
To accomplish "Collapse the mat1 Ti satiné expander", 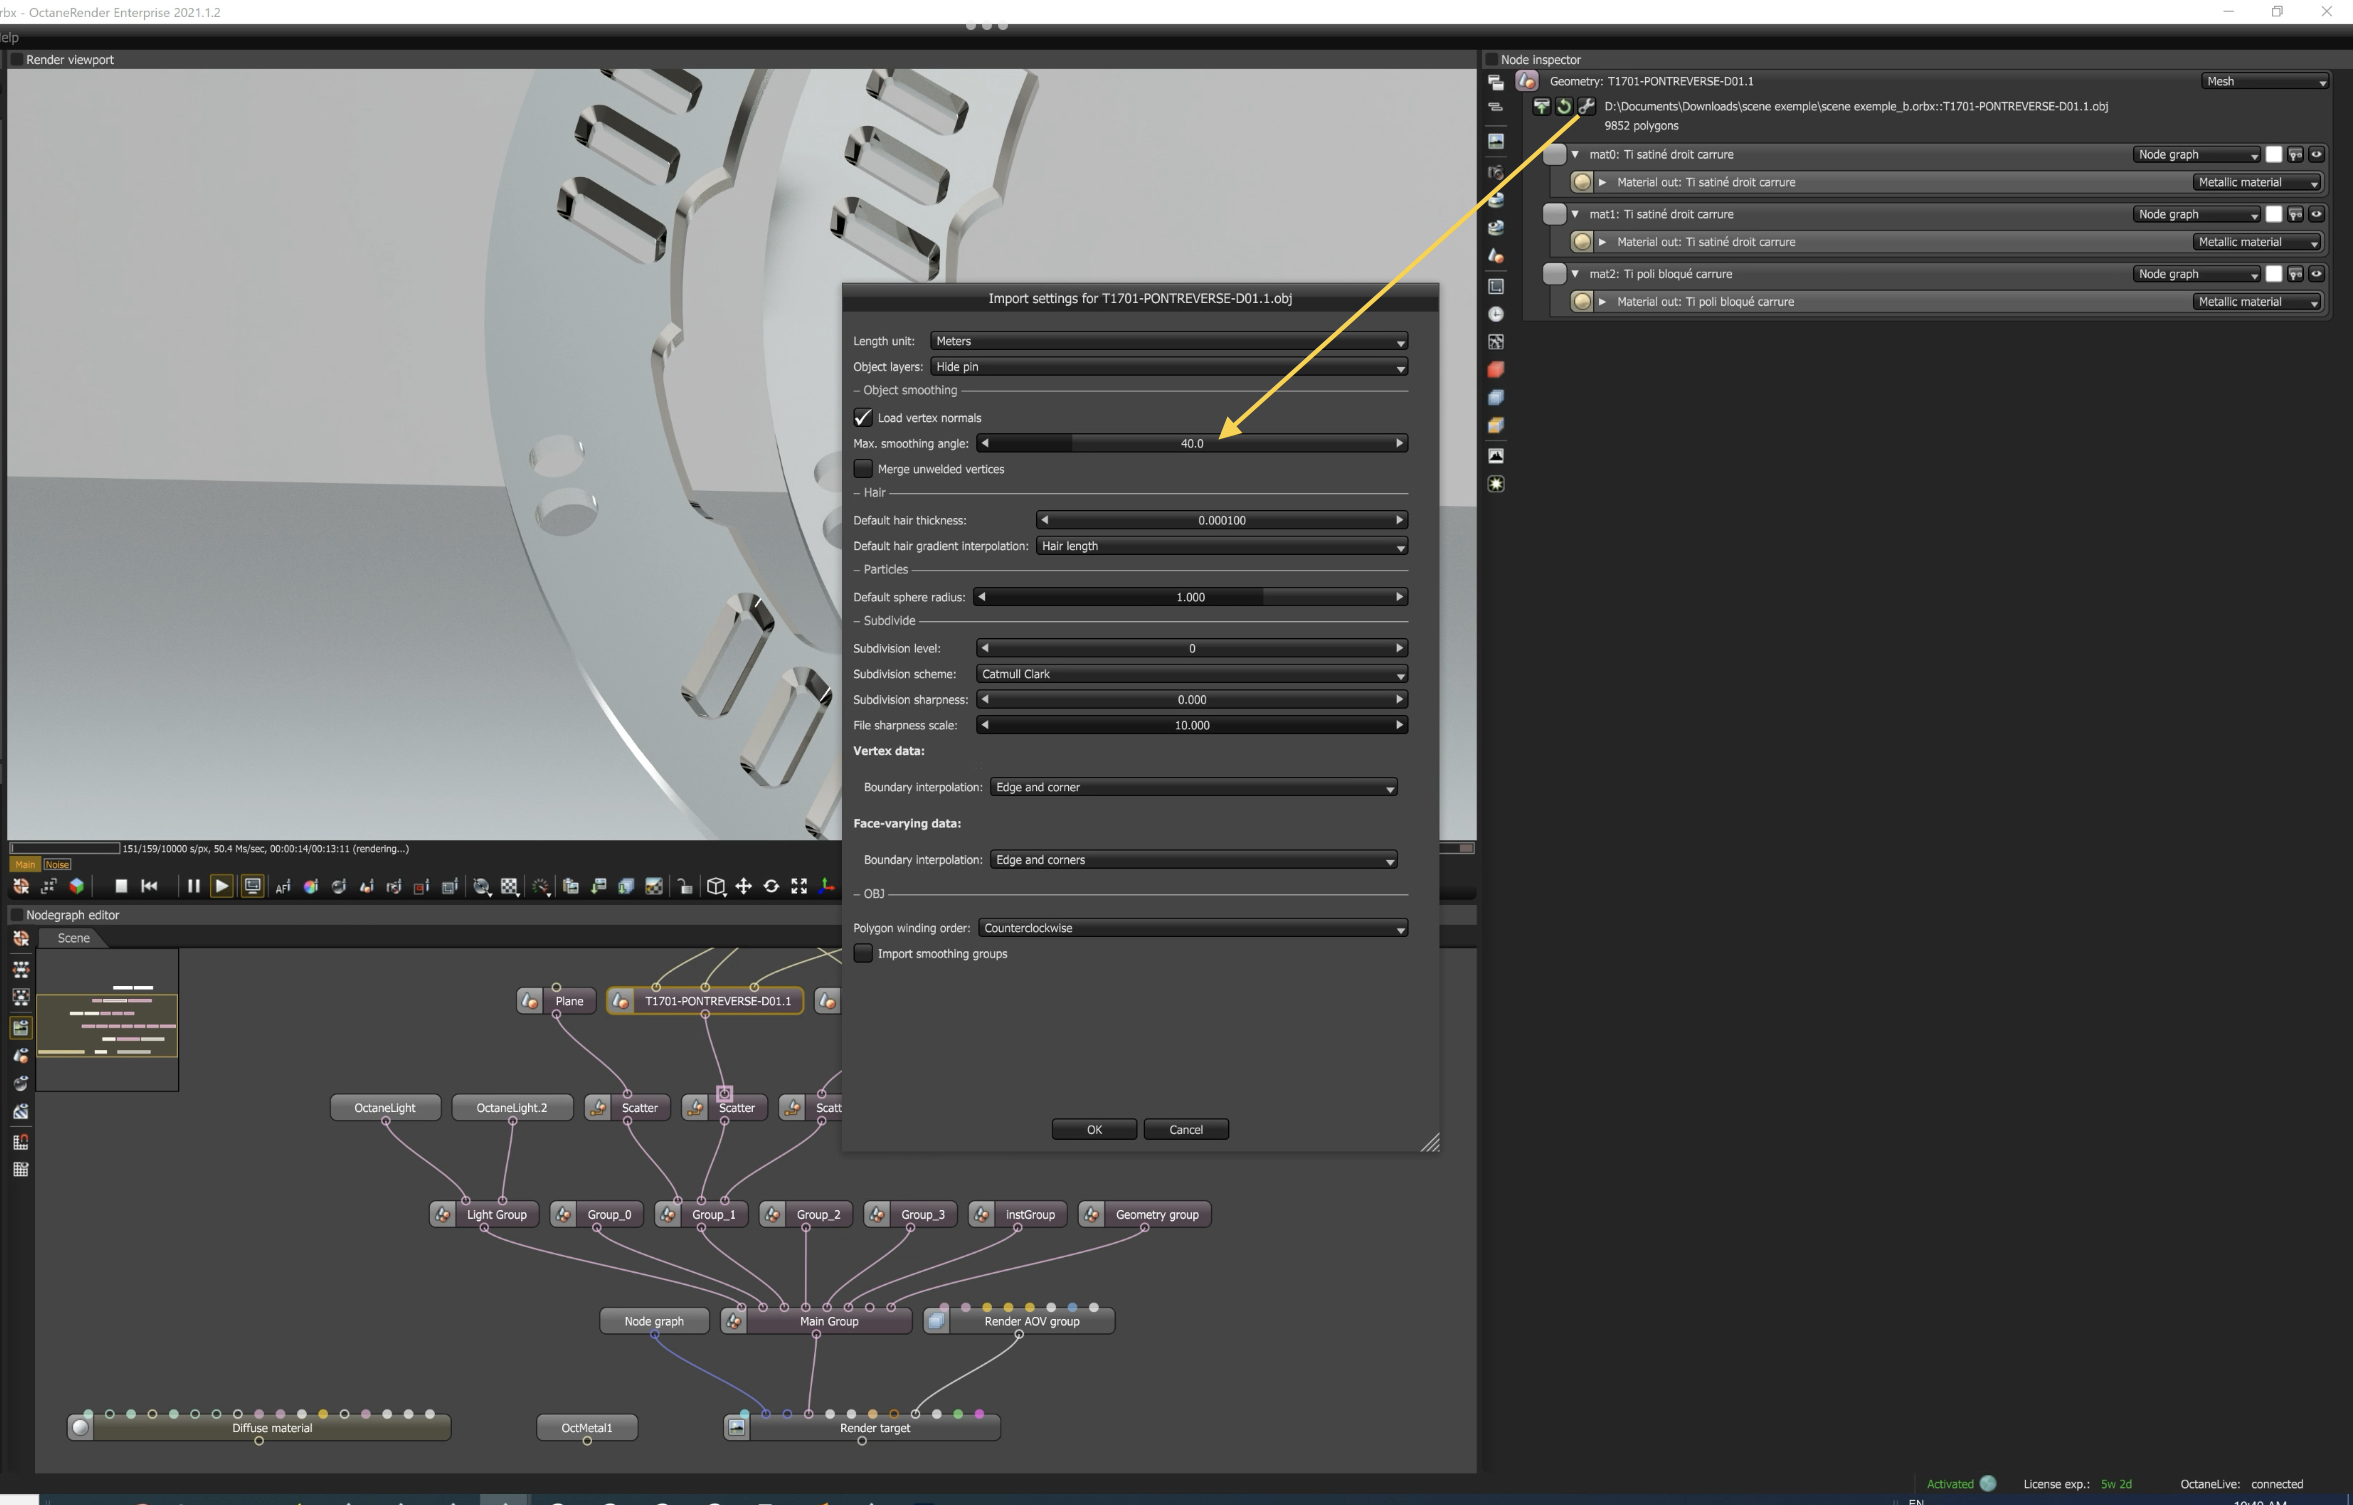I will pos(1576,214).
